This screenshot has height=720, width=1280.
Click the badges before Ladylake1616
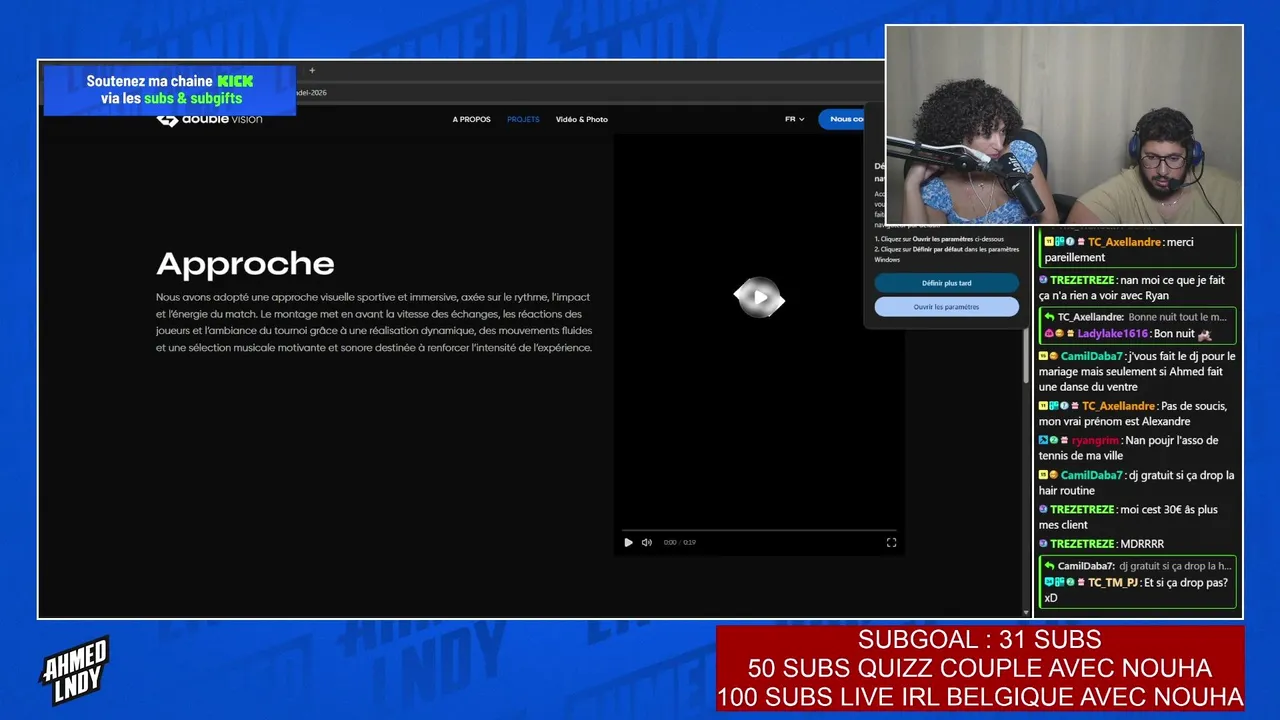tap(1059, 334)
